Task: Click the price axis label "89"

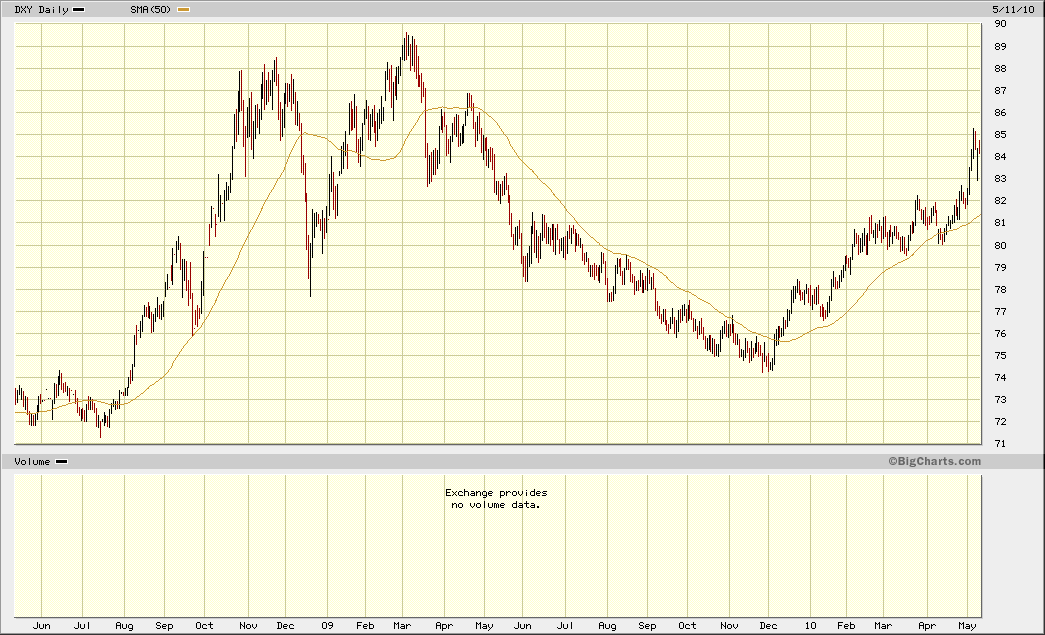Action: click(1000, 46)
